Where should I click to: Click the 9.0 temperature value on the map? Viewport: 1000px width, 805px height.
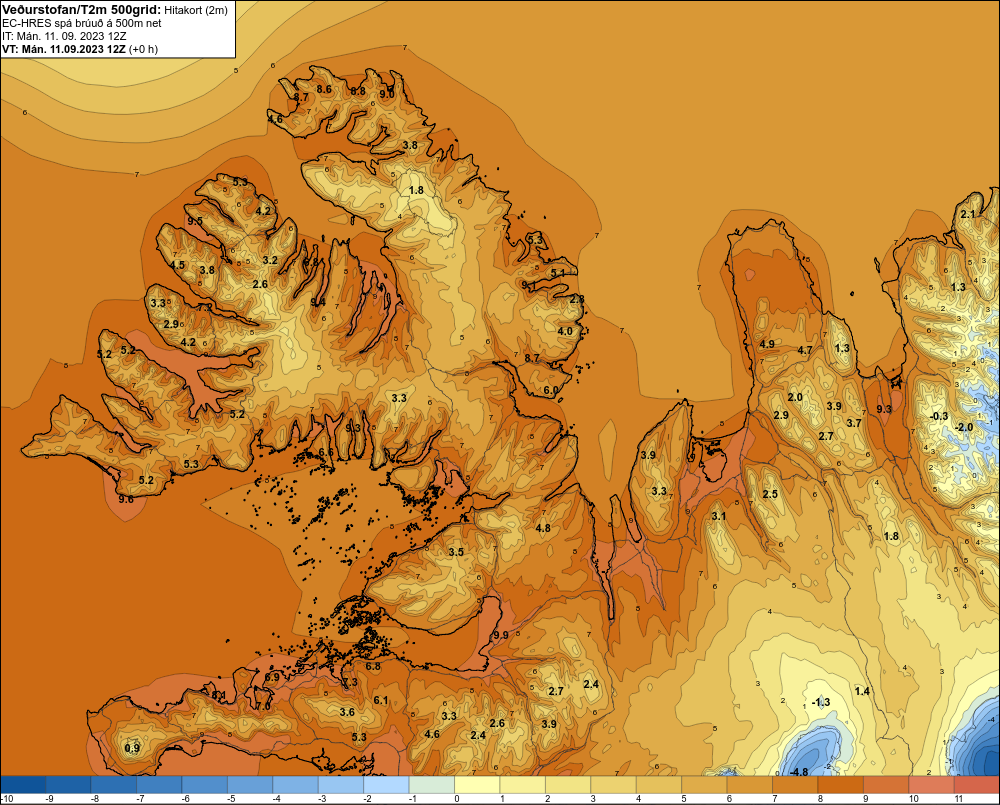pyautogui.click(x=387, y=94)
